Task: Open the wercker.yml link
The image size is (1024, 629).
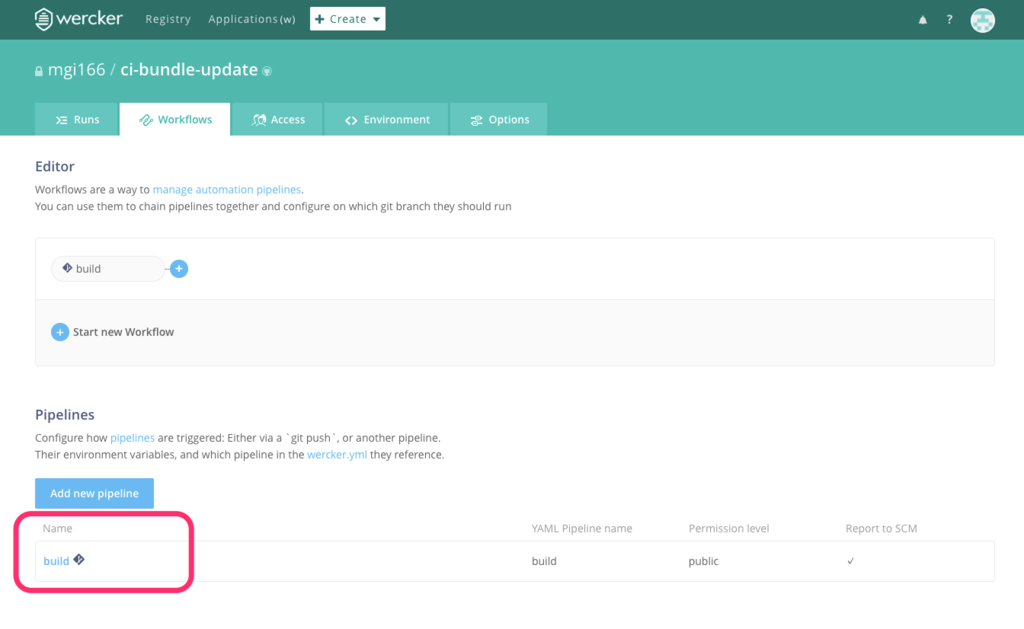Action: click(337, 455)
